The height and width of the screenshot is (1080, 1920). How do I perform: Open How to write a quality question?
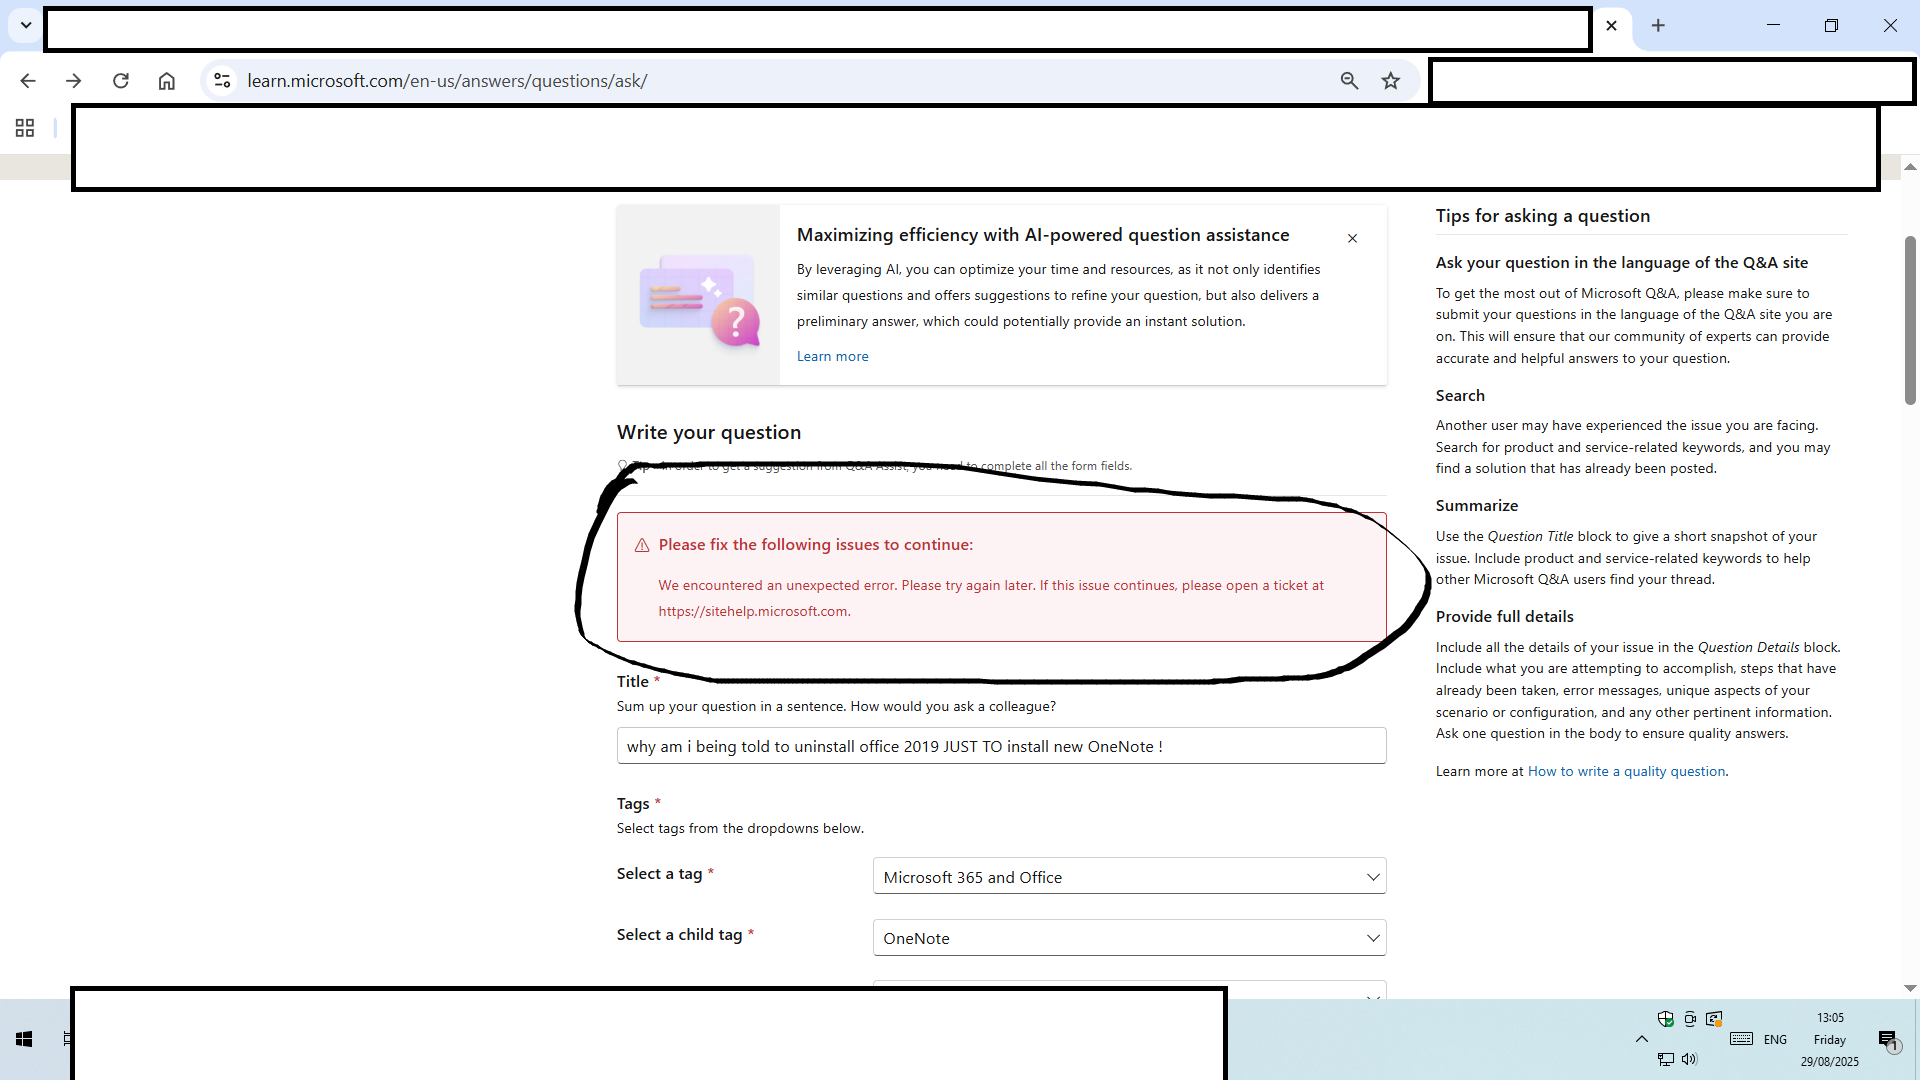[x=1626, y=771]
